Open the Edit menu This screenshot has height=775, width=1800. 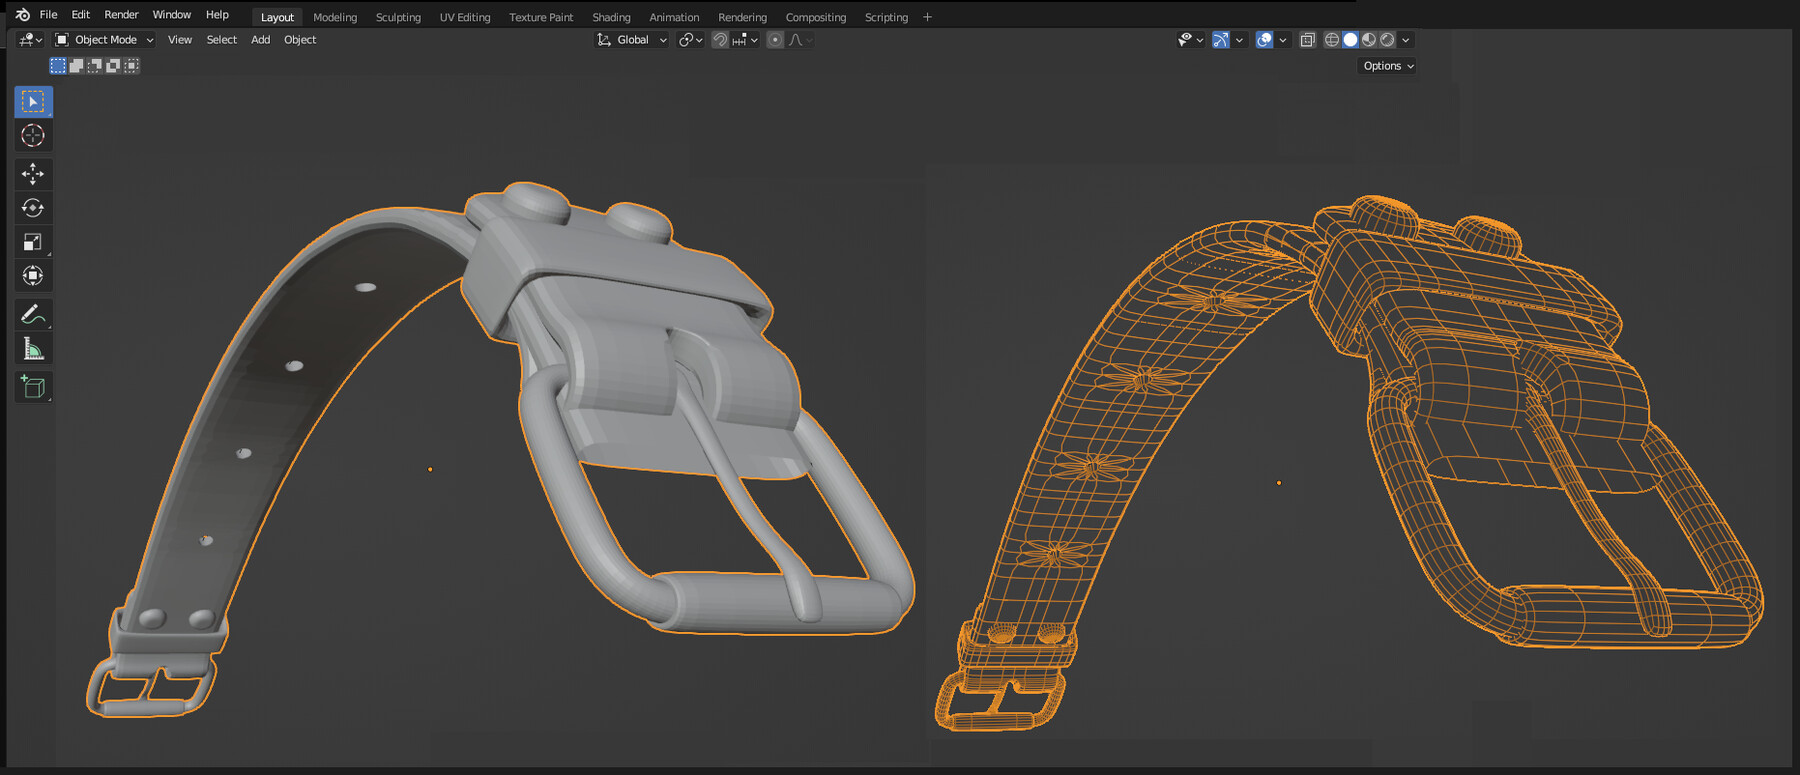81,15
